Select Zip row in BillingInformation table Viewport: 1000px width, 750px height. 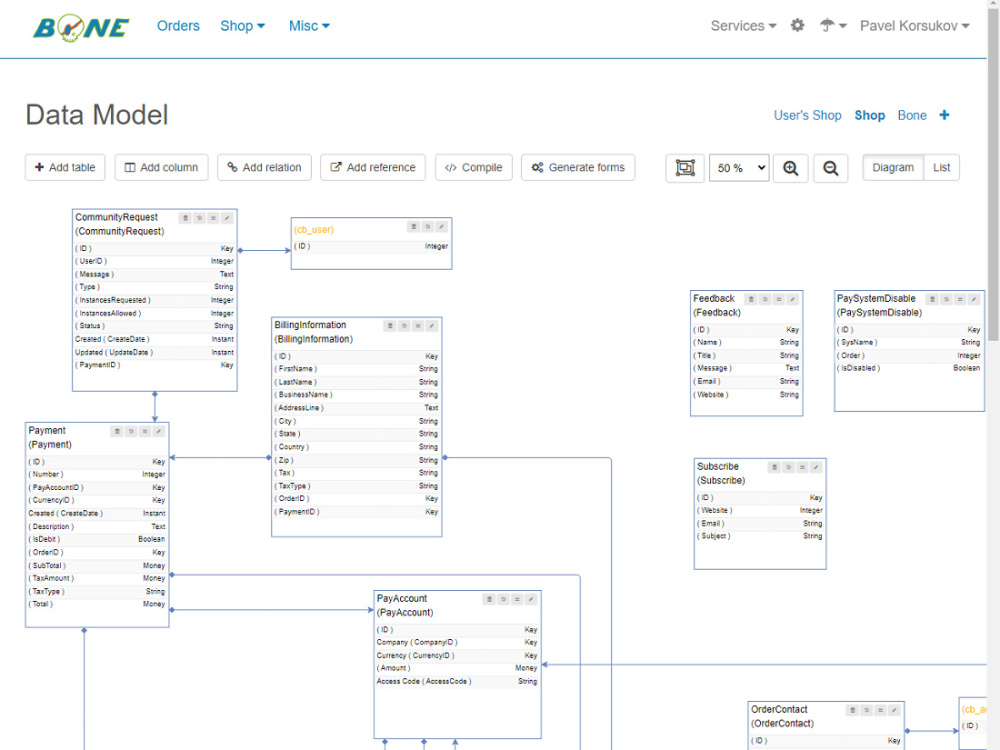click(356, 460)
